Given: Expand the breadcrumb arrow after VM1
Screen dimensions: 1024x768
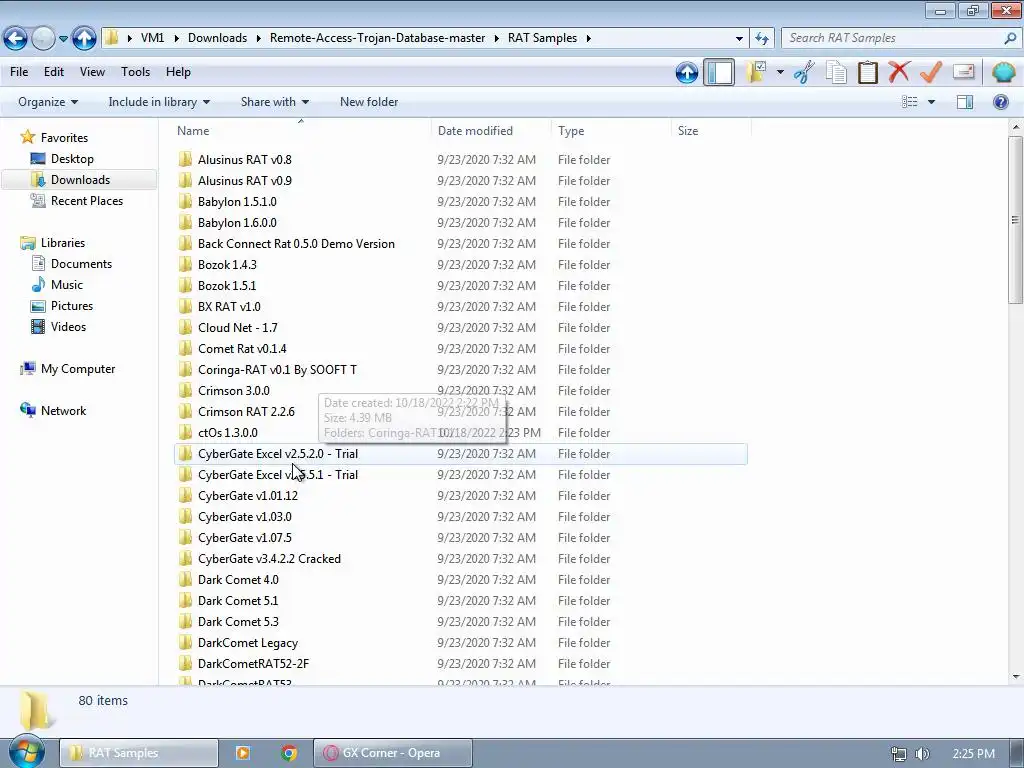Looking at the screenshot, I should pyautogui.click(x=176, y=39).
